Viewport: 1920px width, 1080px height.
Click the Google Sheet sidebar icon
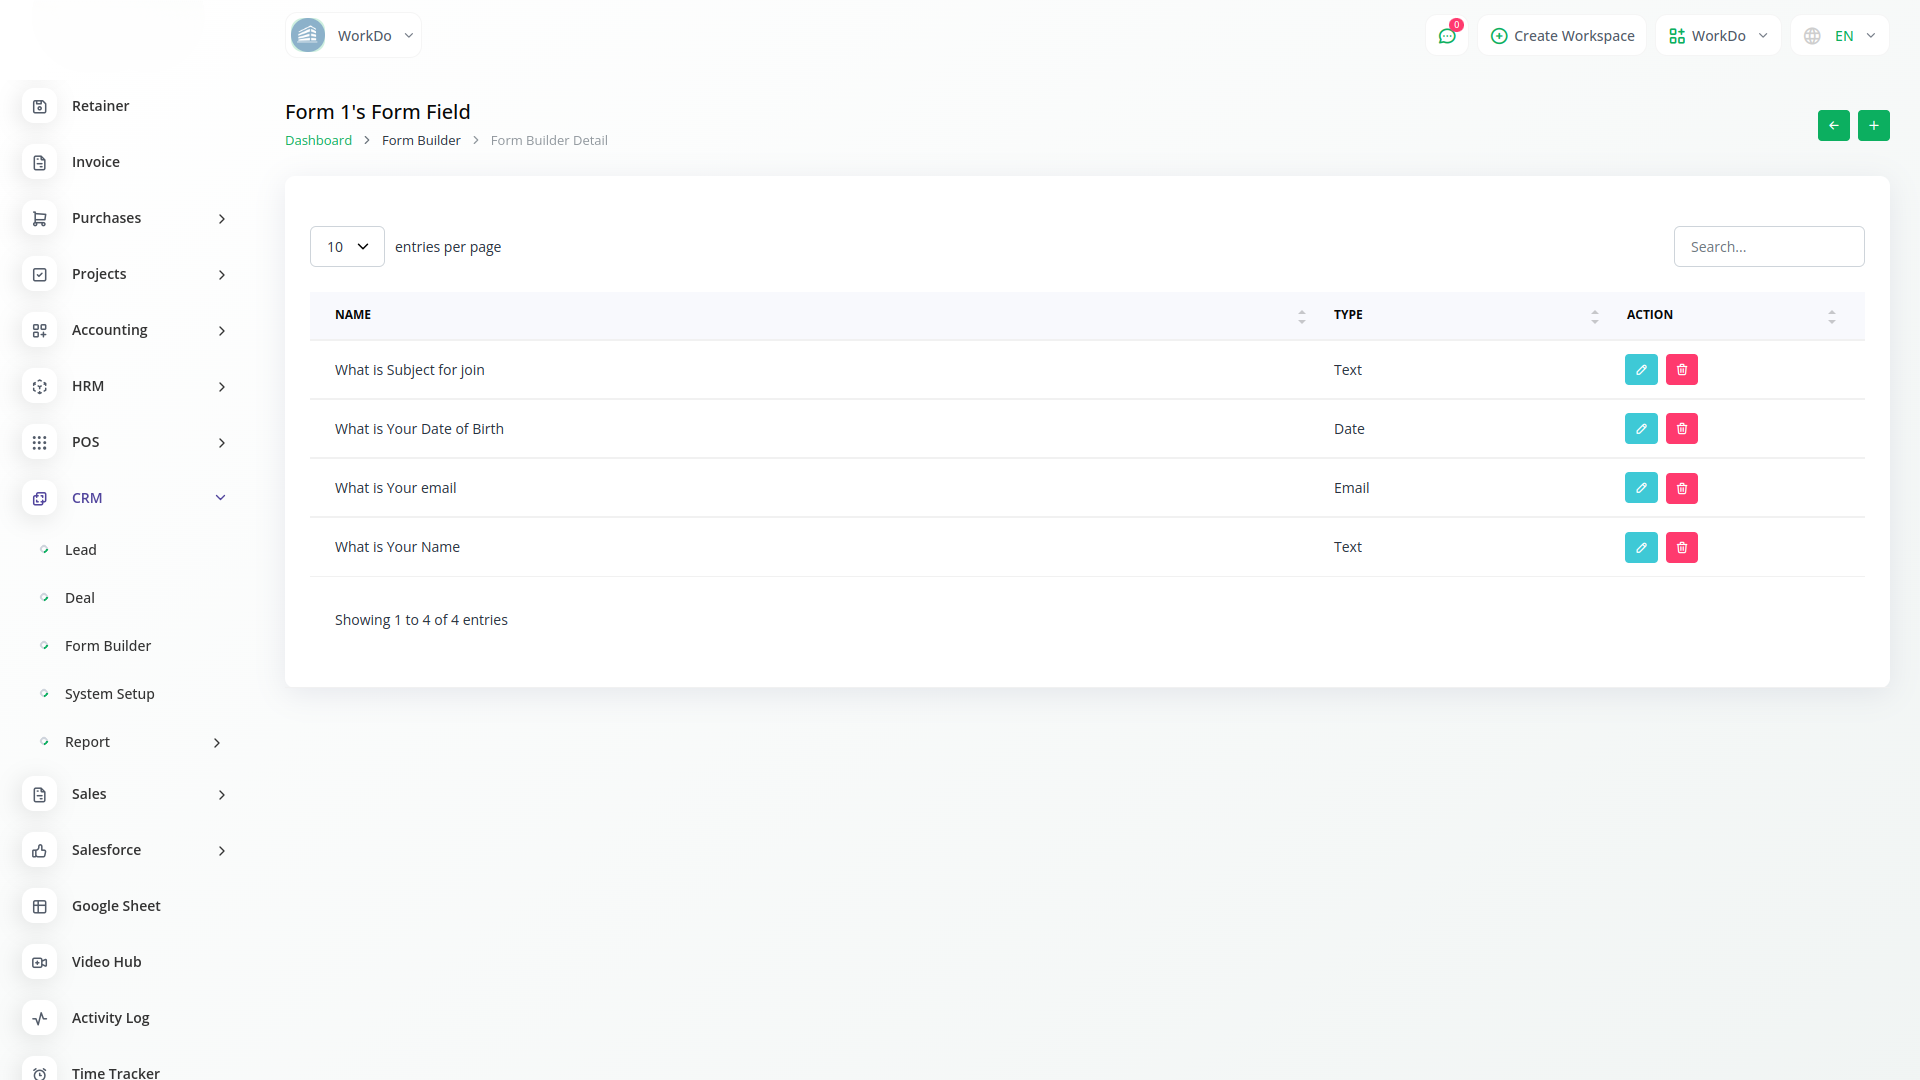[40, 906]
